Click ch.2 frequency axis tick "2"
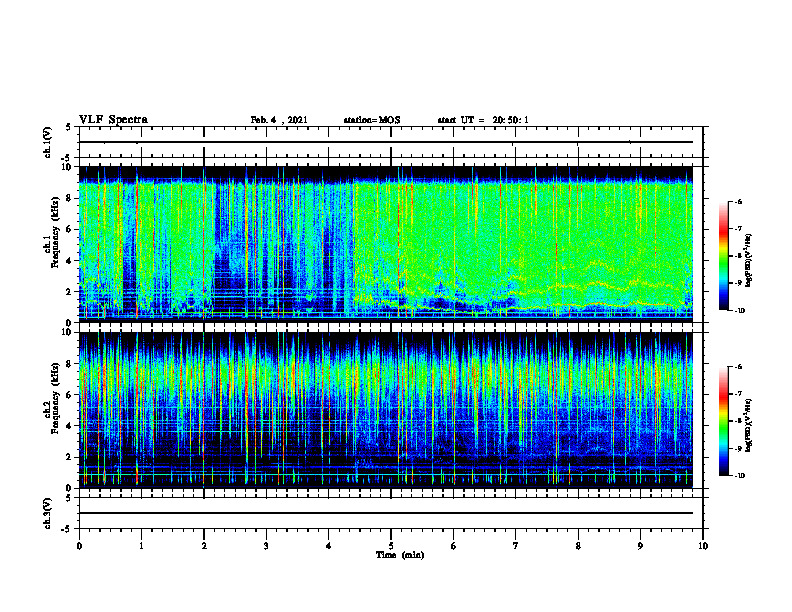792x612 pixels. tap(69, 457)
